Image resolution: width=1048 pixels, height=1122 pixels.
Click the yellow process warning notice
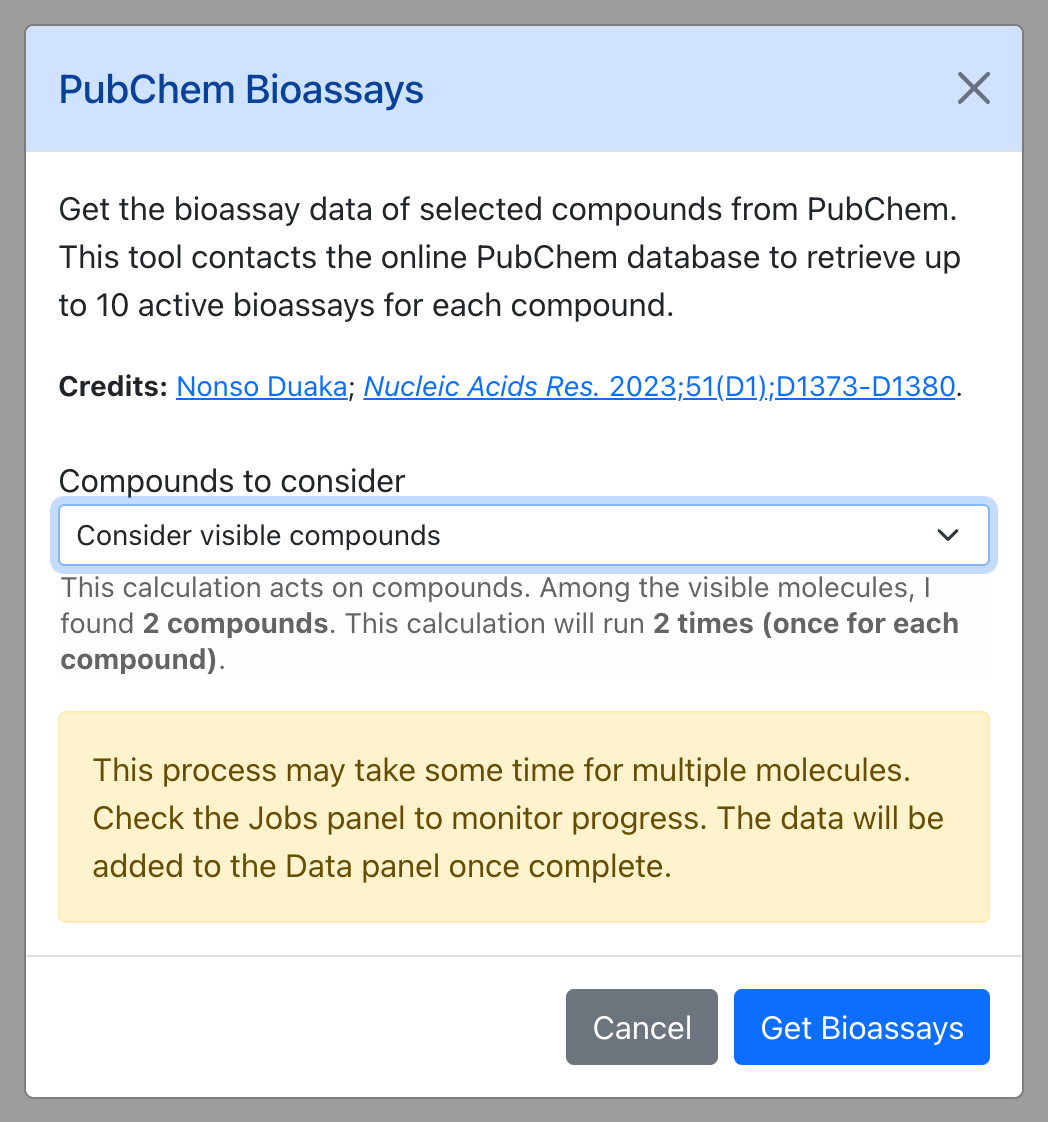click(524, 816)
